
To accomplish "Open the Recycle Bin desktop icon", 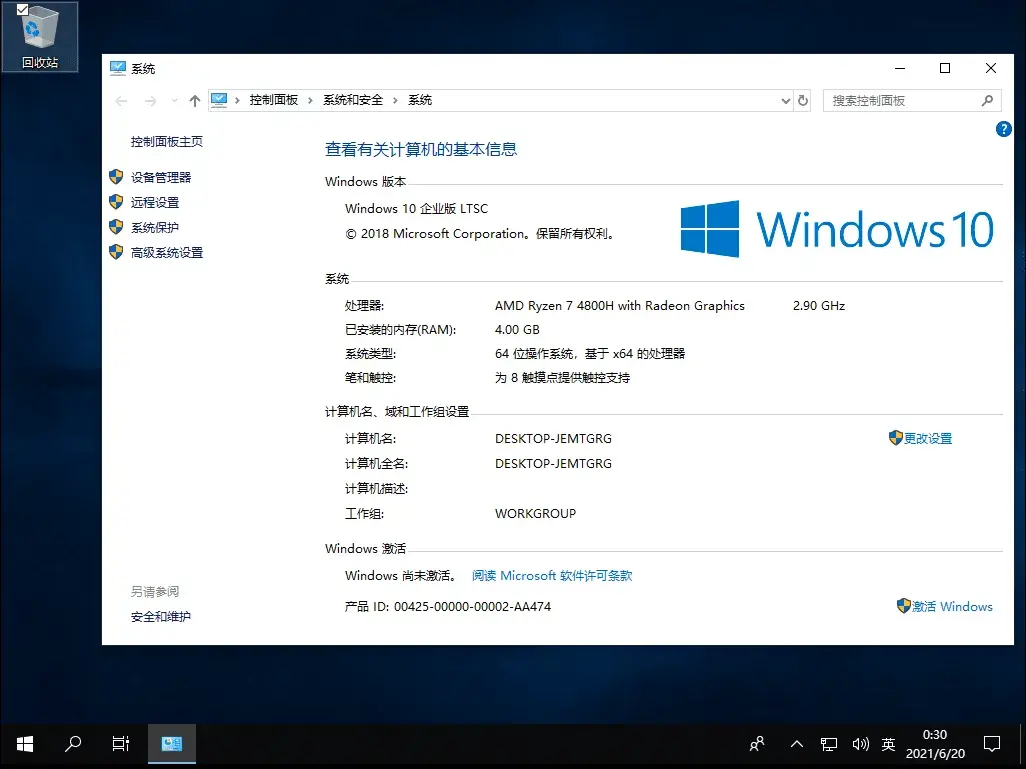I will (x=39, y=37).
